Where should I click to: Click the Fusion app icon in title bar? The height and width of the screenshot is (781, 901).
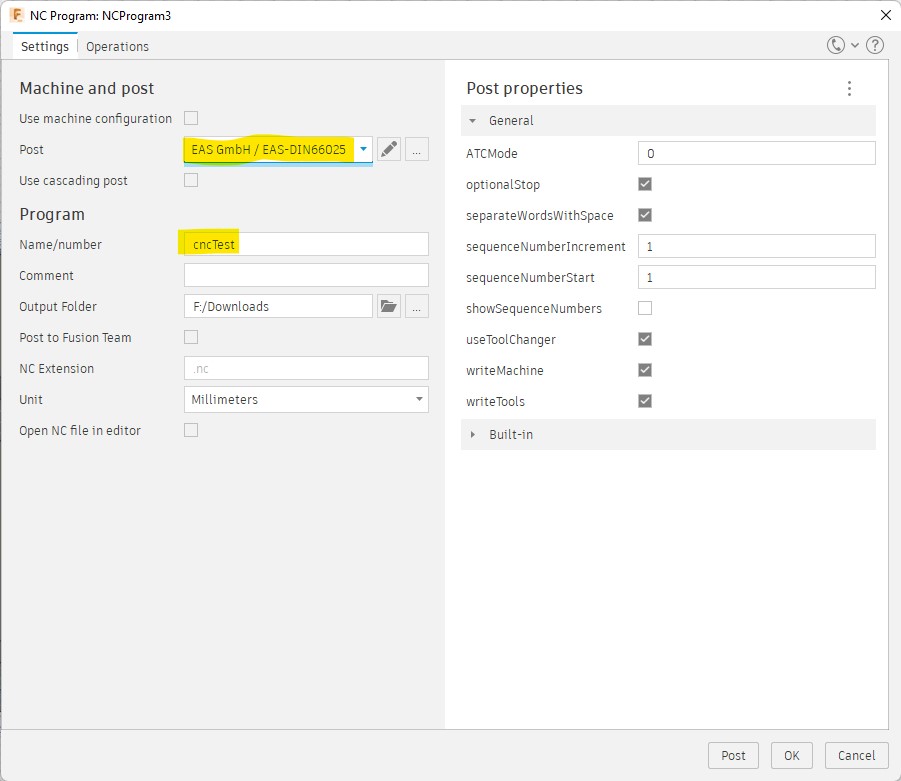pyautogui.click(x=16, y=15)
